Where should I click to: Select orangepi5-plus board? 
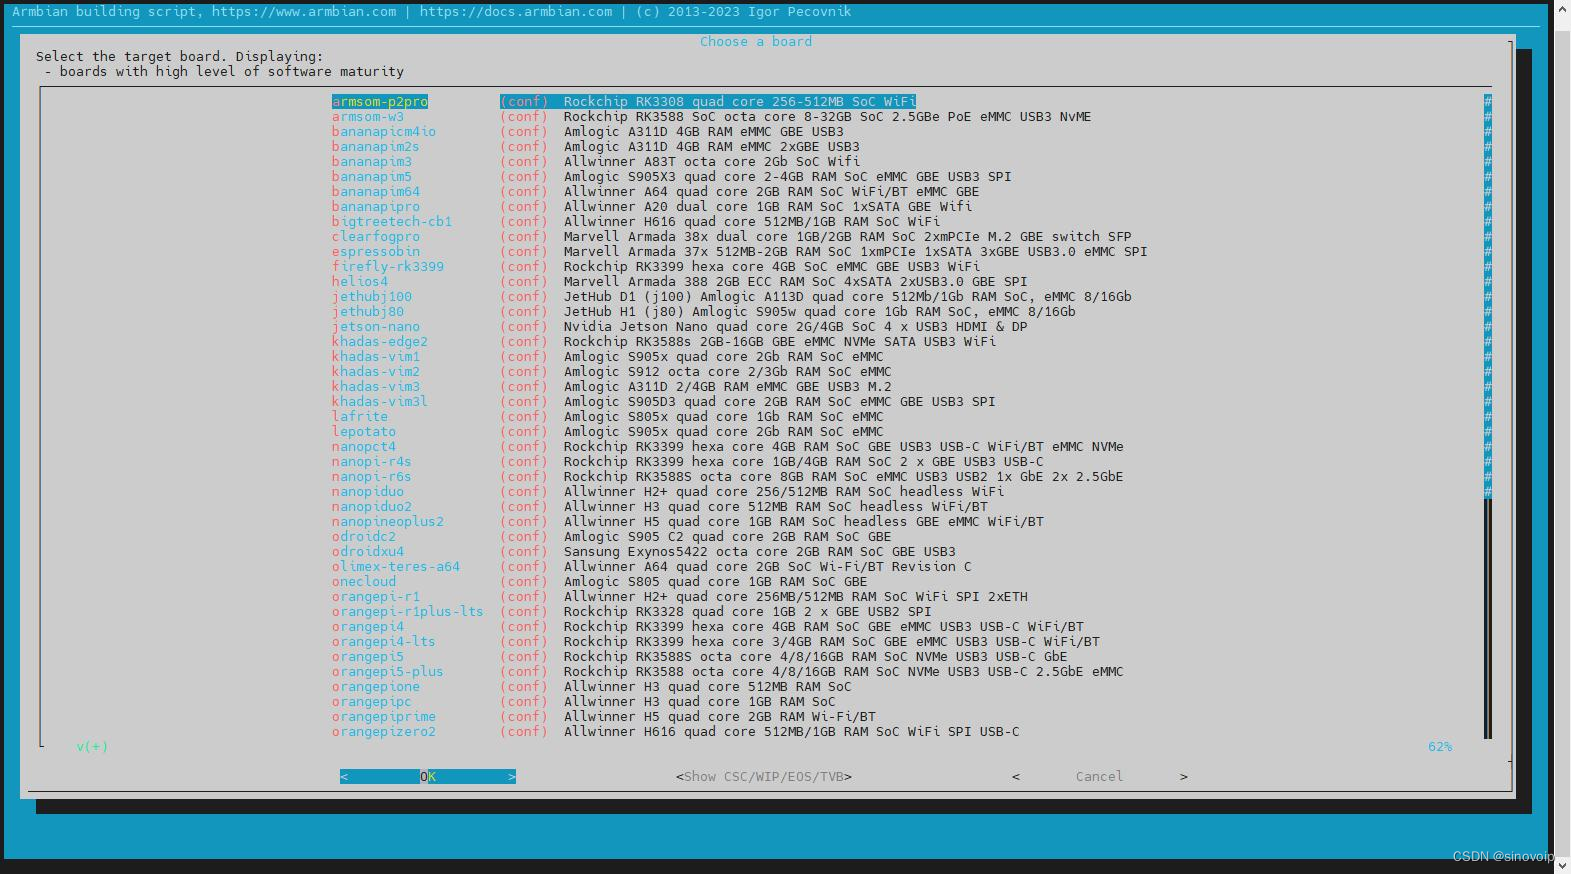(728, 671)
